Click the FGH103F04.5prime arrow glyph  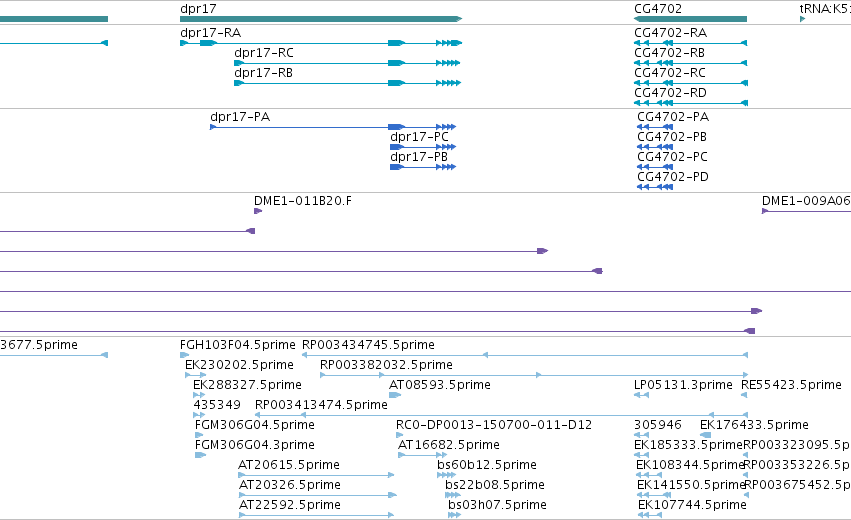(185, 355)
